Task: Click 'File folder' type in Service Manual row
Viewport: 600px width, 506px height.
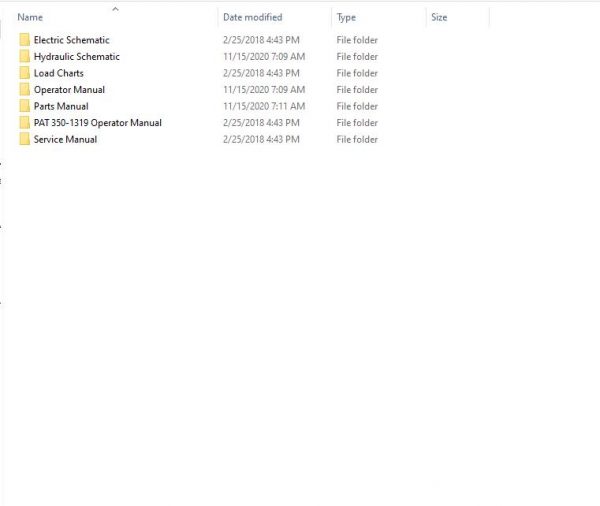Action: (x=357, y=139)
